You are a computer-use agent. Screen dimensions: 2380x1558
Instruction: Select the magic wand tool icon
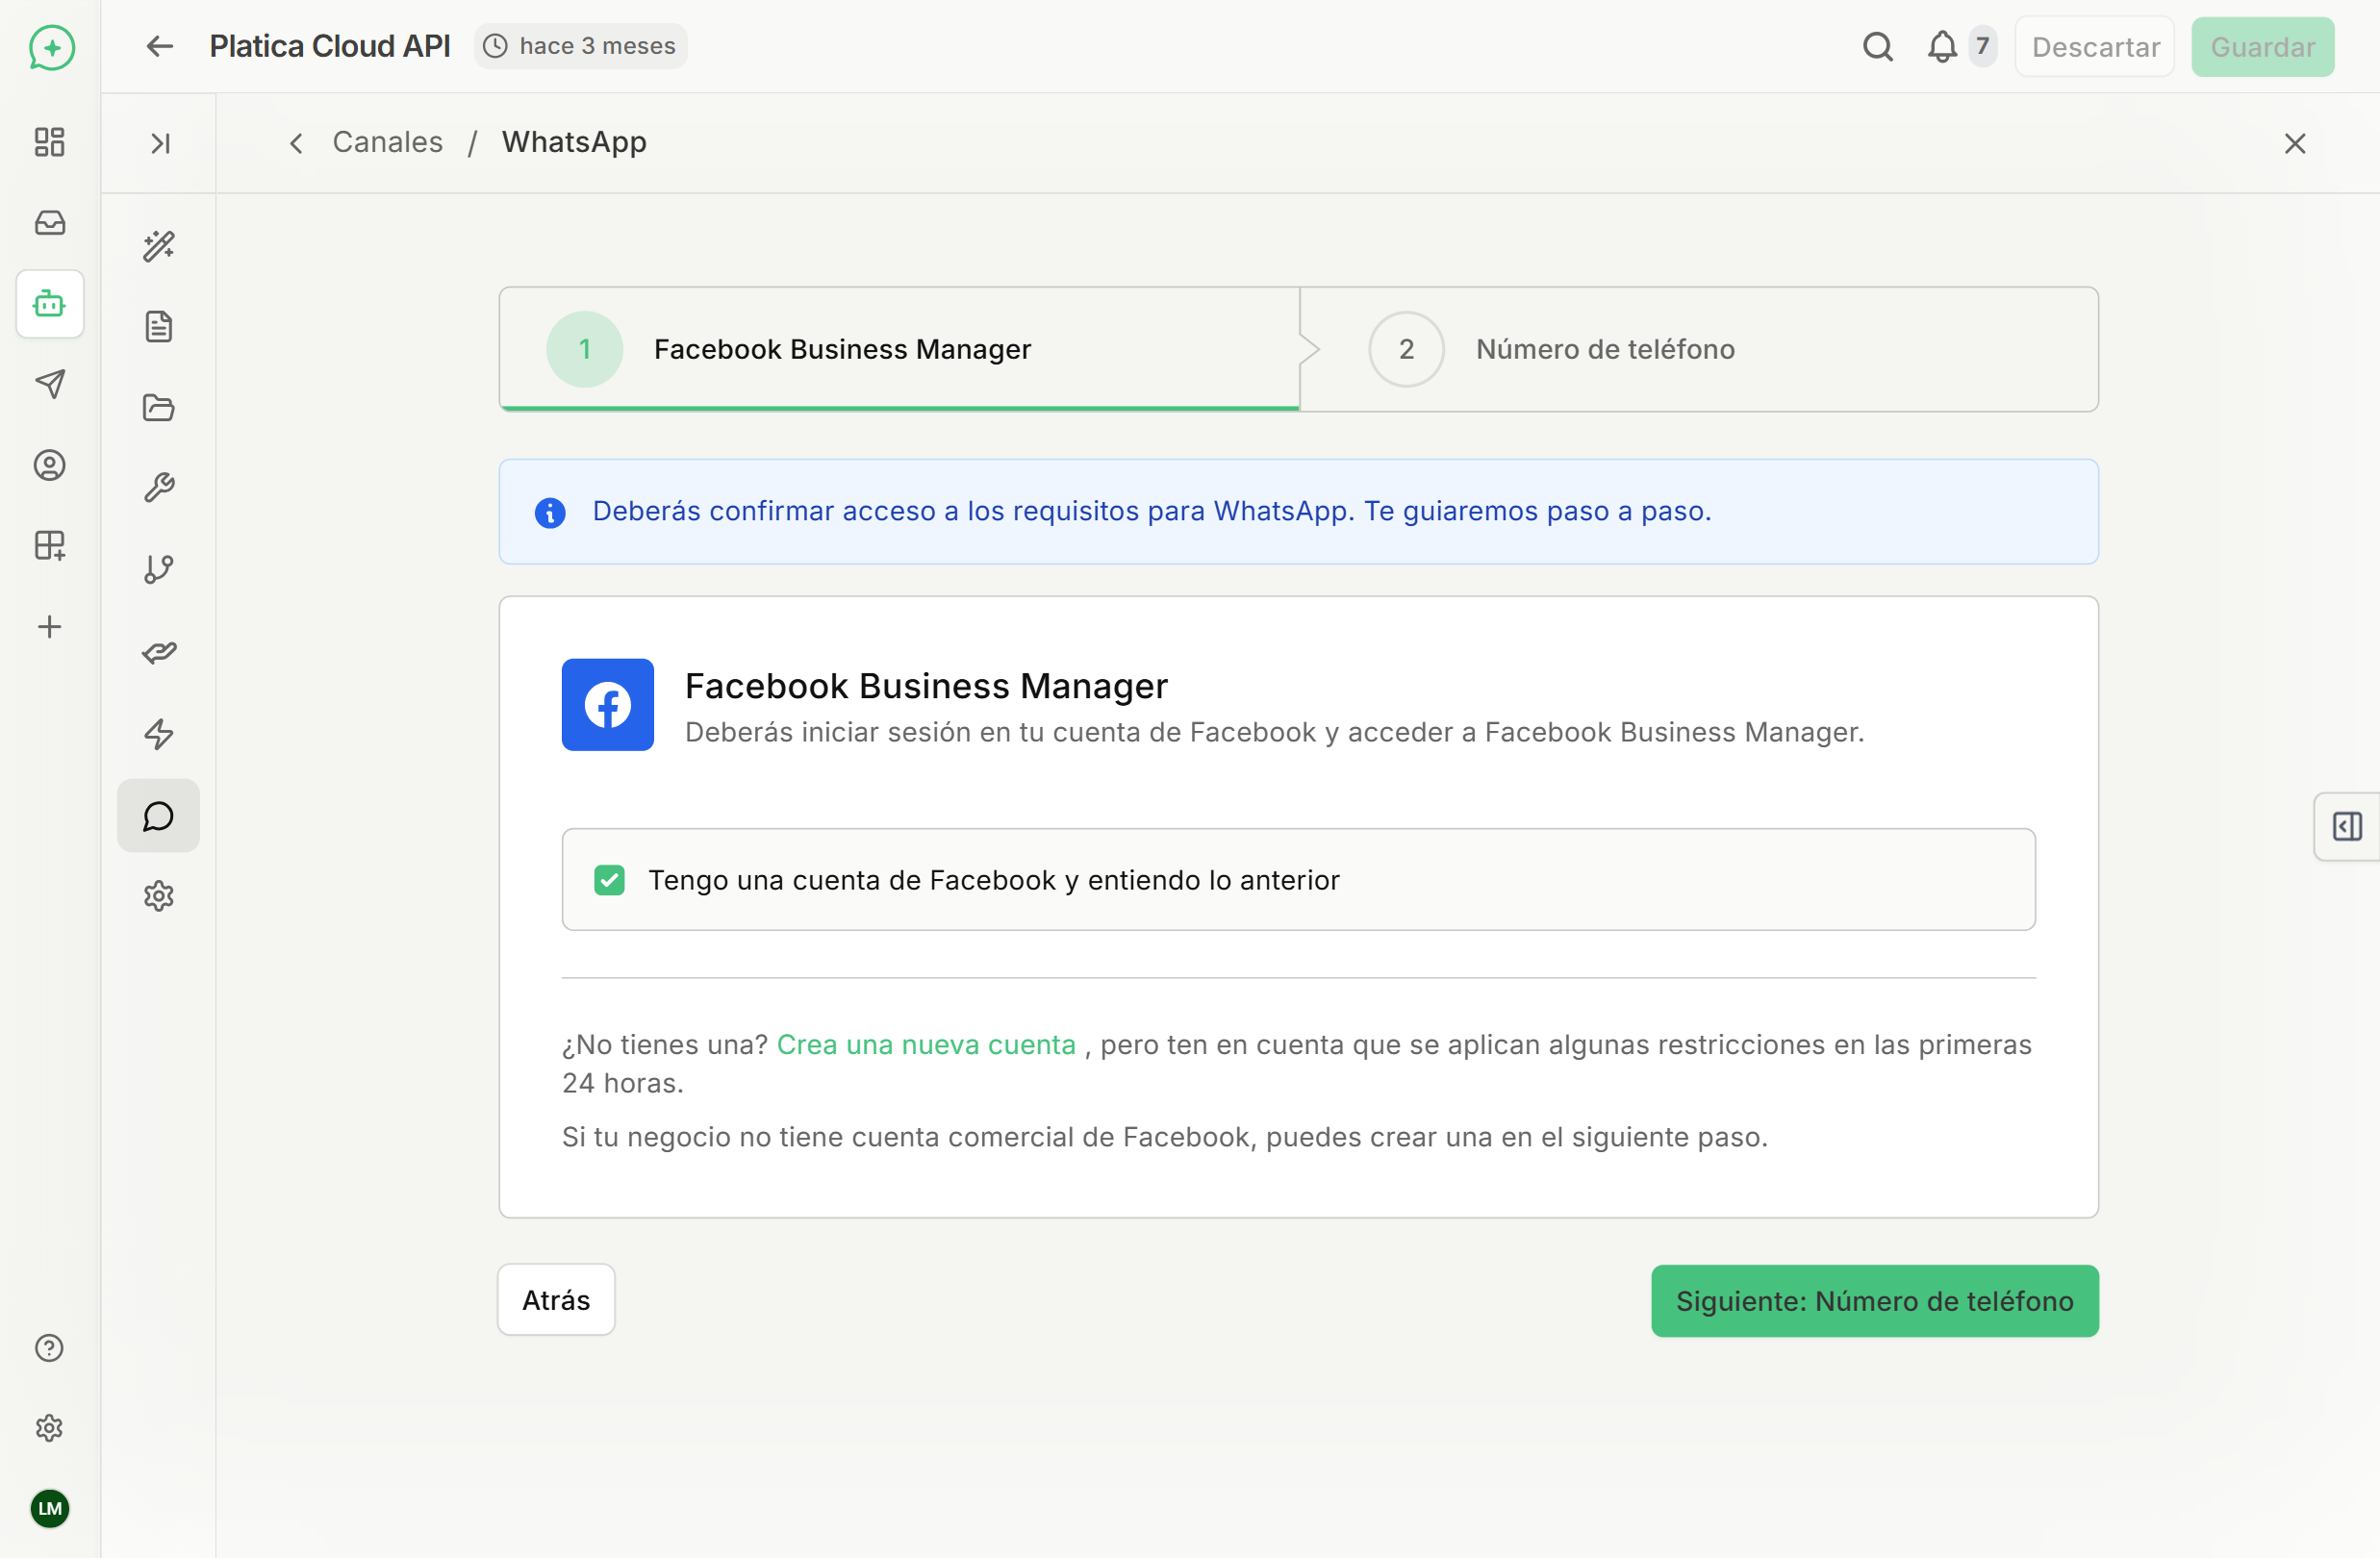pyautogui.click(x=158, y=246)
